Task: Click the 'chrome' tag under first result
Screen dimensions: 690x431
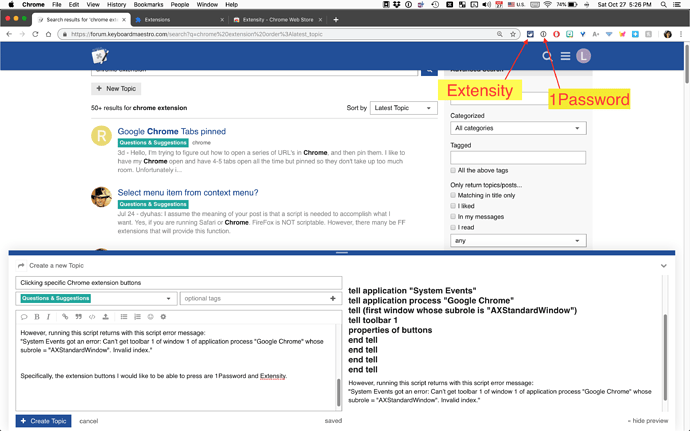Action: [x=201, y=143]
